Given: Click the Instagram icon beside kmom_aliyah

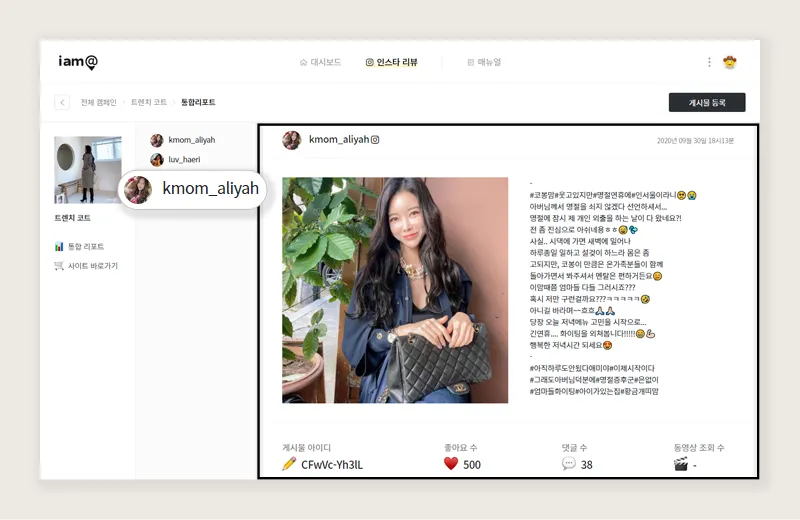Looking at the screenshot, I should 375,139.
